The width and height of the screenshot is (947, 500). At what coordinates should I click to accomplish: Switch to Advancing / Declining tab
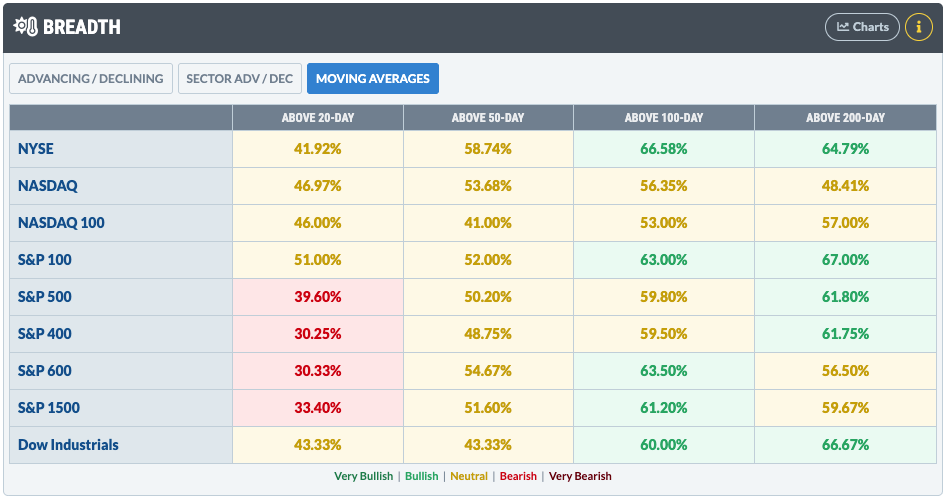pyautogui.click(x=91, y=79)
